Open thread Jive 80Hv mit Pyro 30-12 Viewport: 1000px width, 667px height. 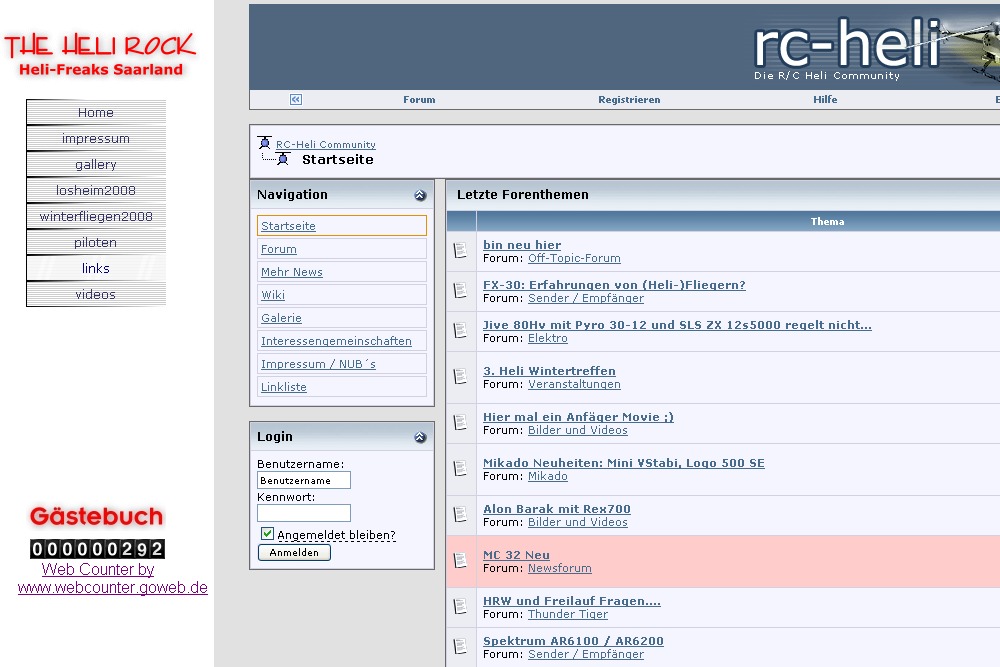[677, 325]
